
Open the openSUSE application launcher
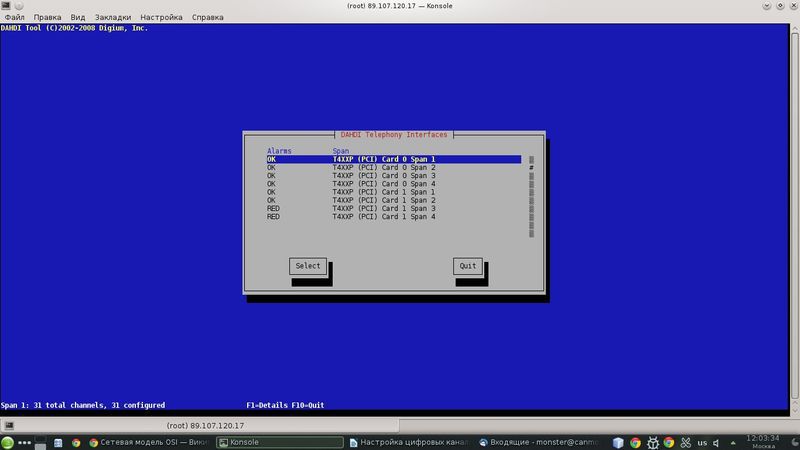click(8, 442)
